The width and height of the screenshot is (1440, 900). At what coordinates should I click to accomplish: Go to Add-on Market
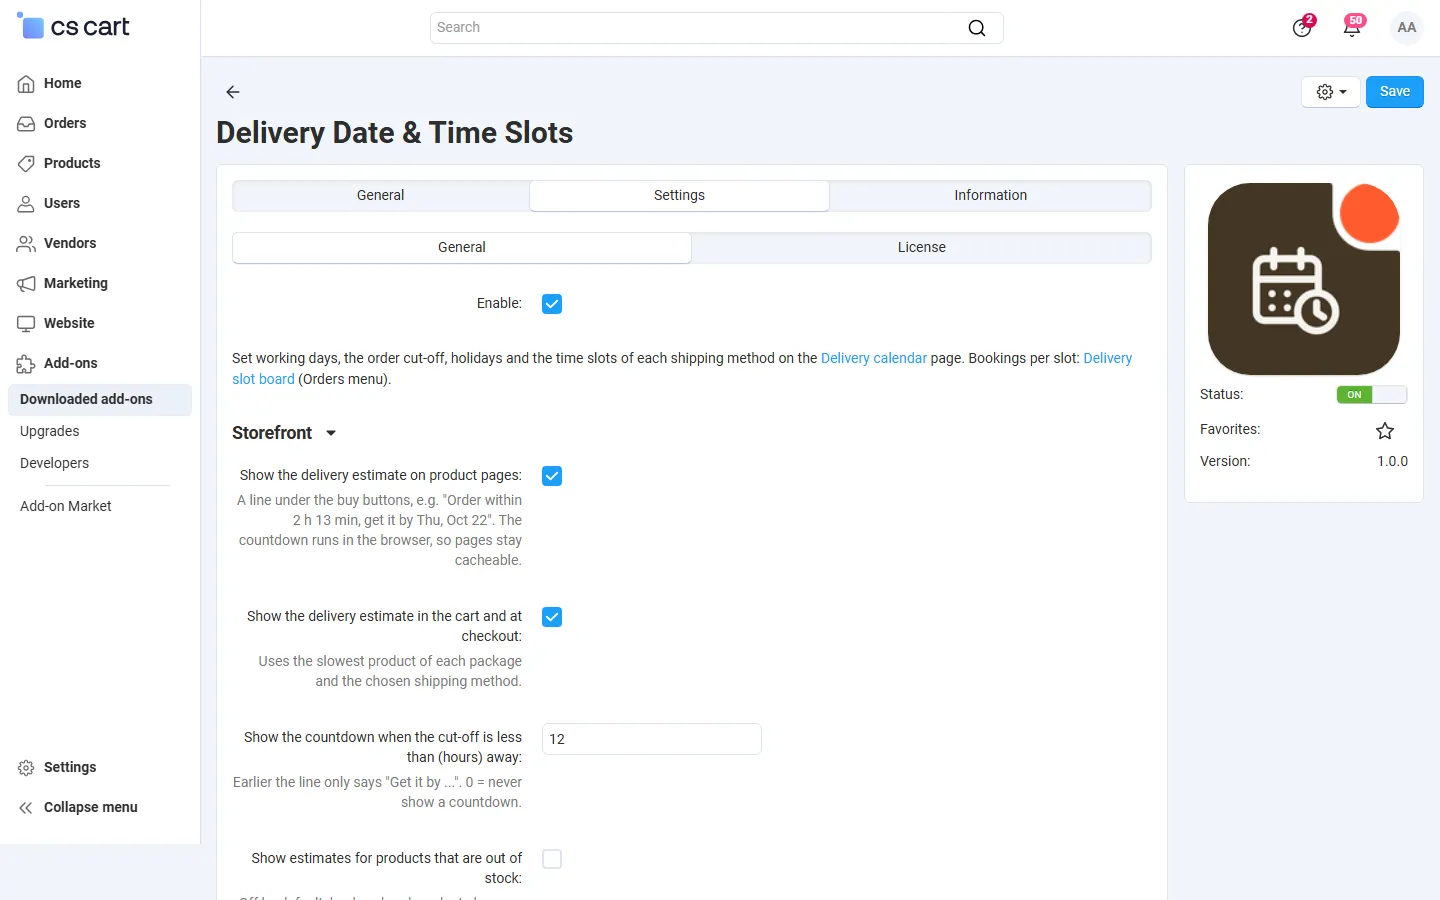tap(66, 507)
